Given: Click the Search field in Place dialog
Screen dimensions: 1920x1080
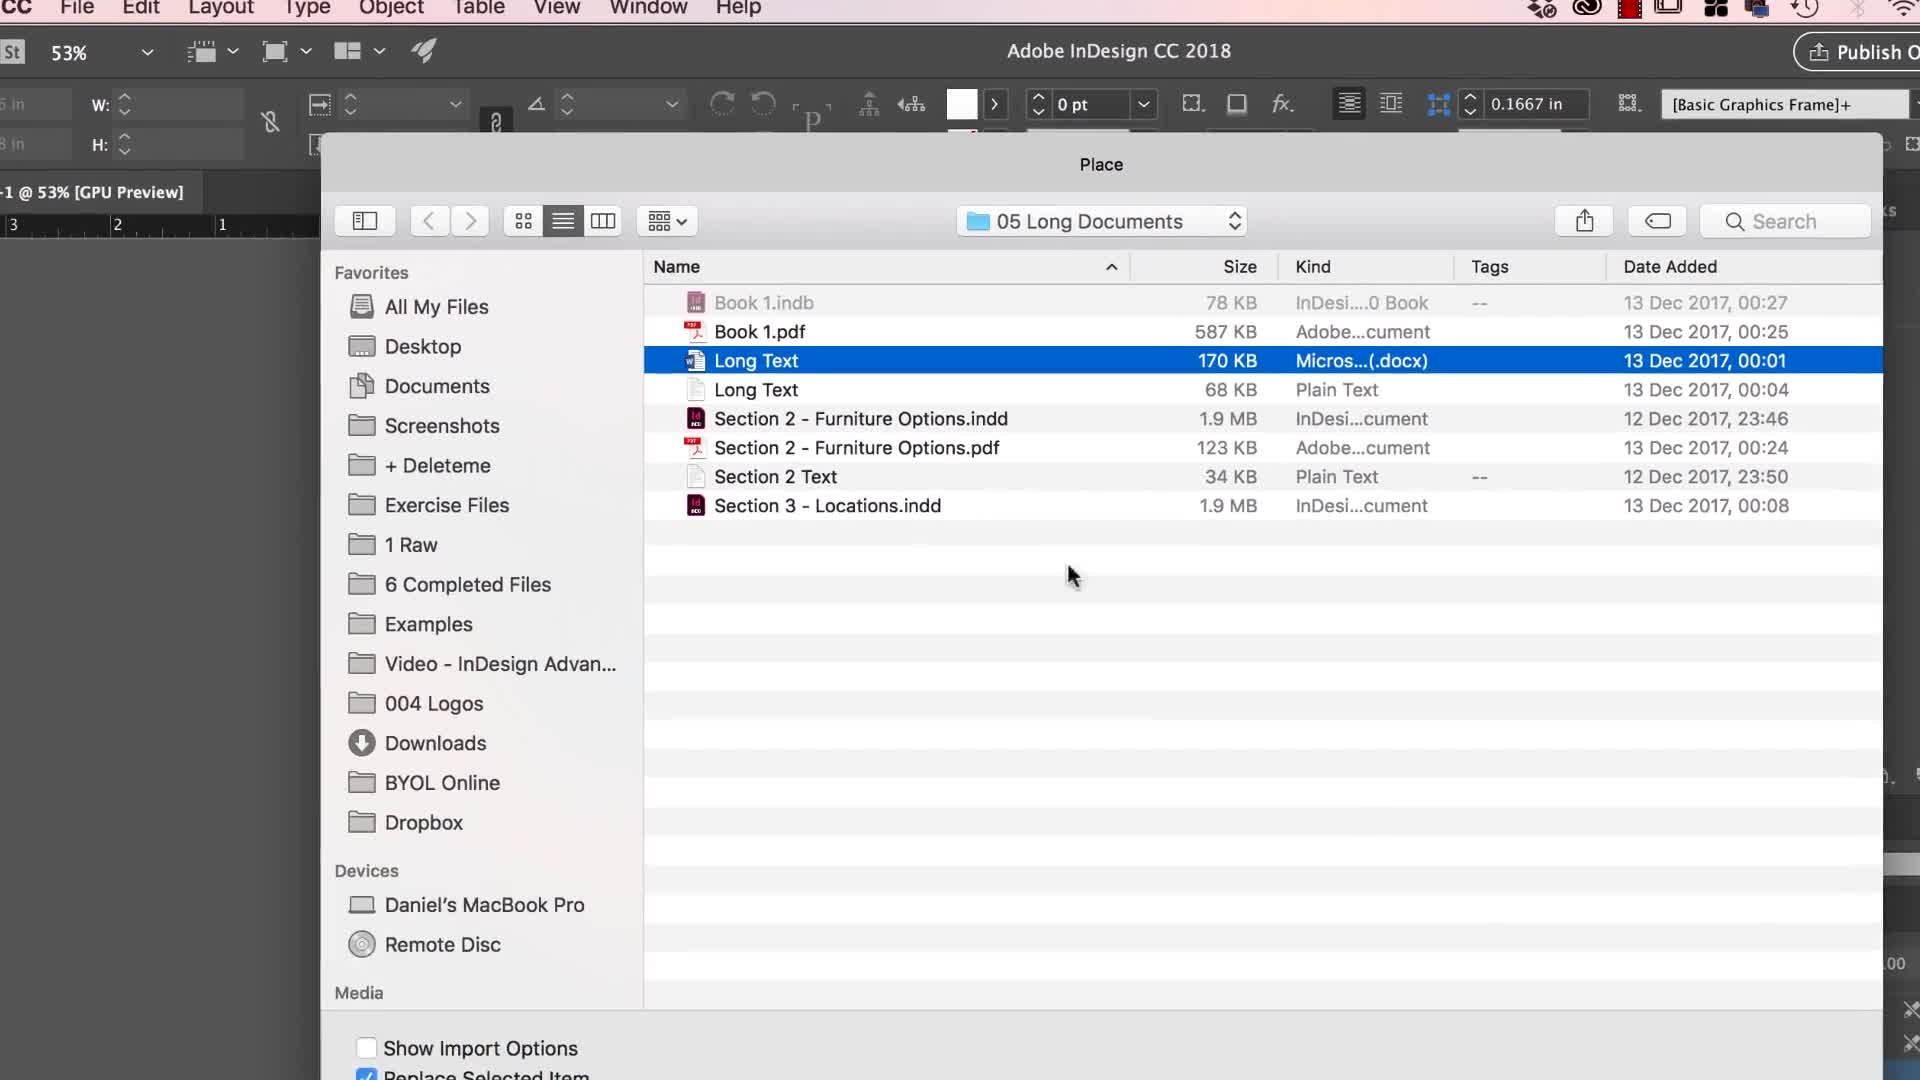Looking at the screenshot, I should pos(1785,221).
